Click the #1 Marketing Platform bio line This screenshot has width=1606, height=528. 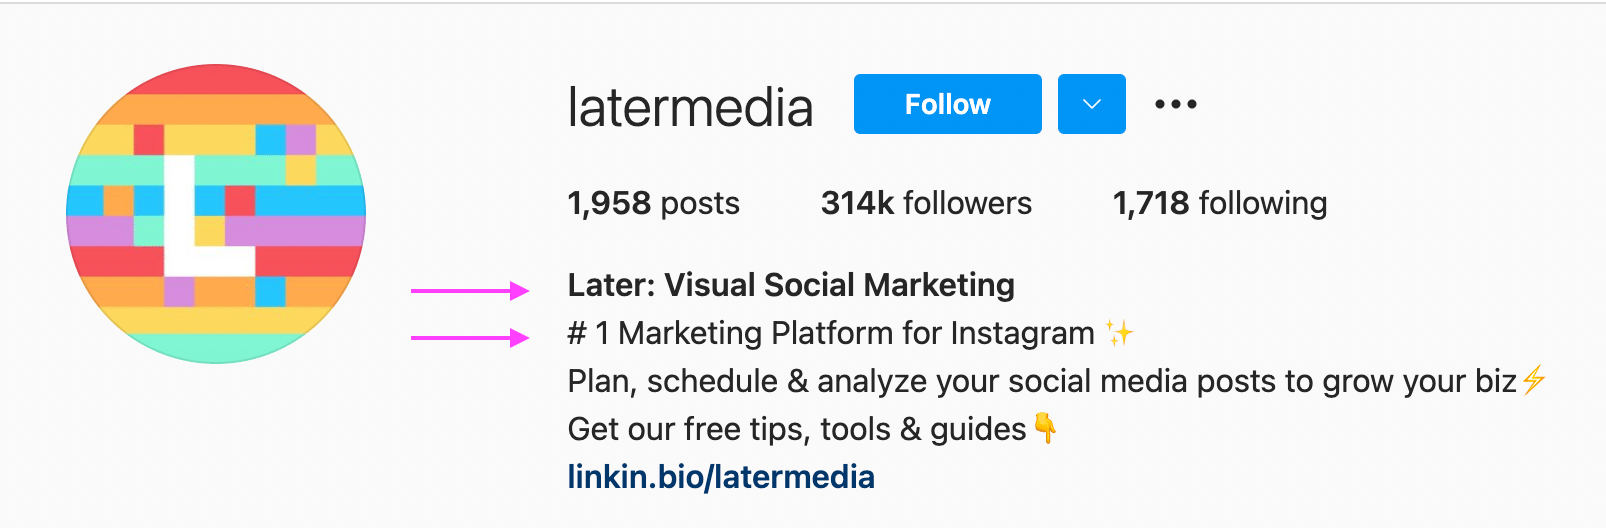click(851, 333)
